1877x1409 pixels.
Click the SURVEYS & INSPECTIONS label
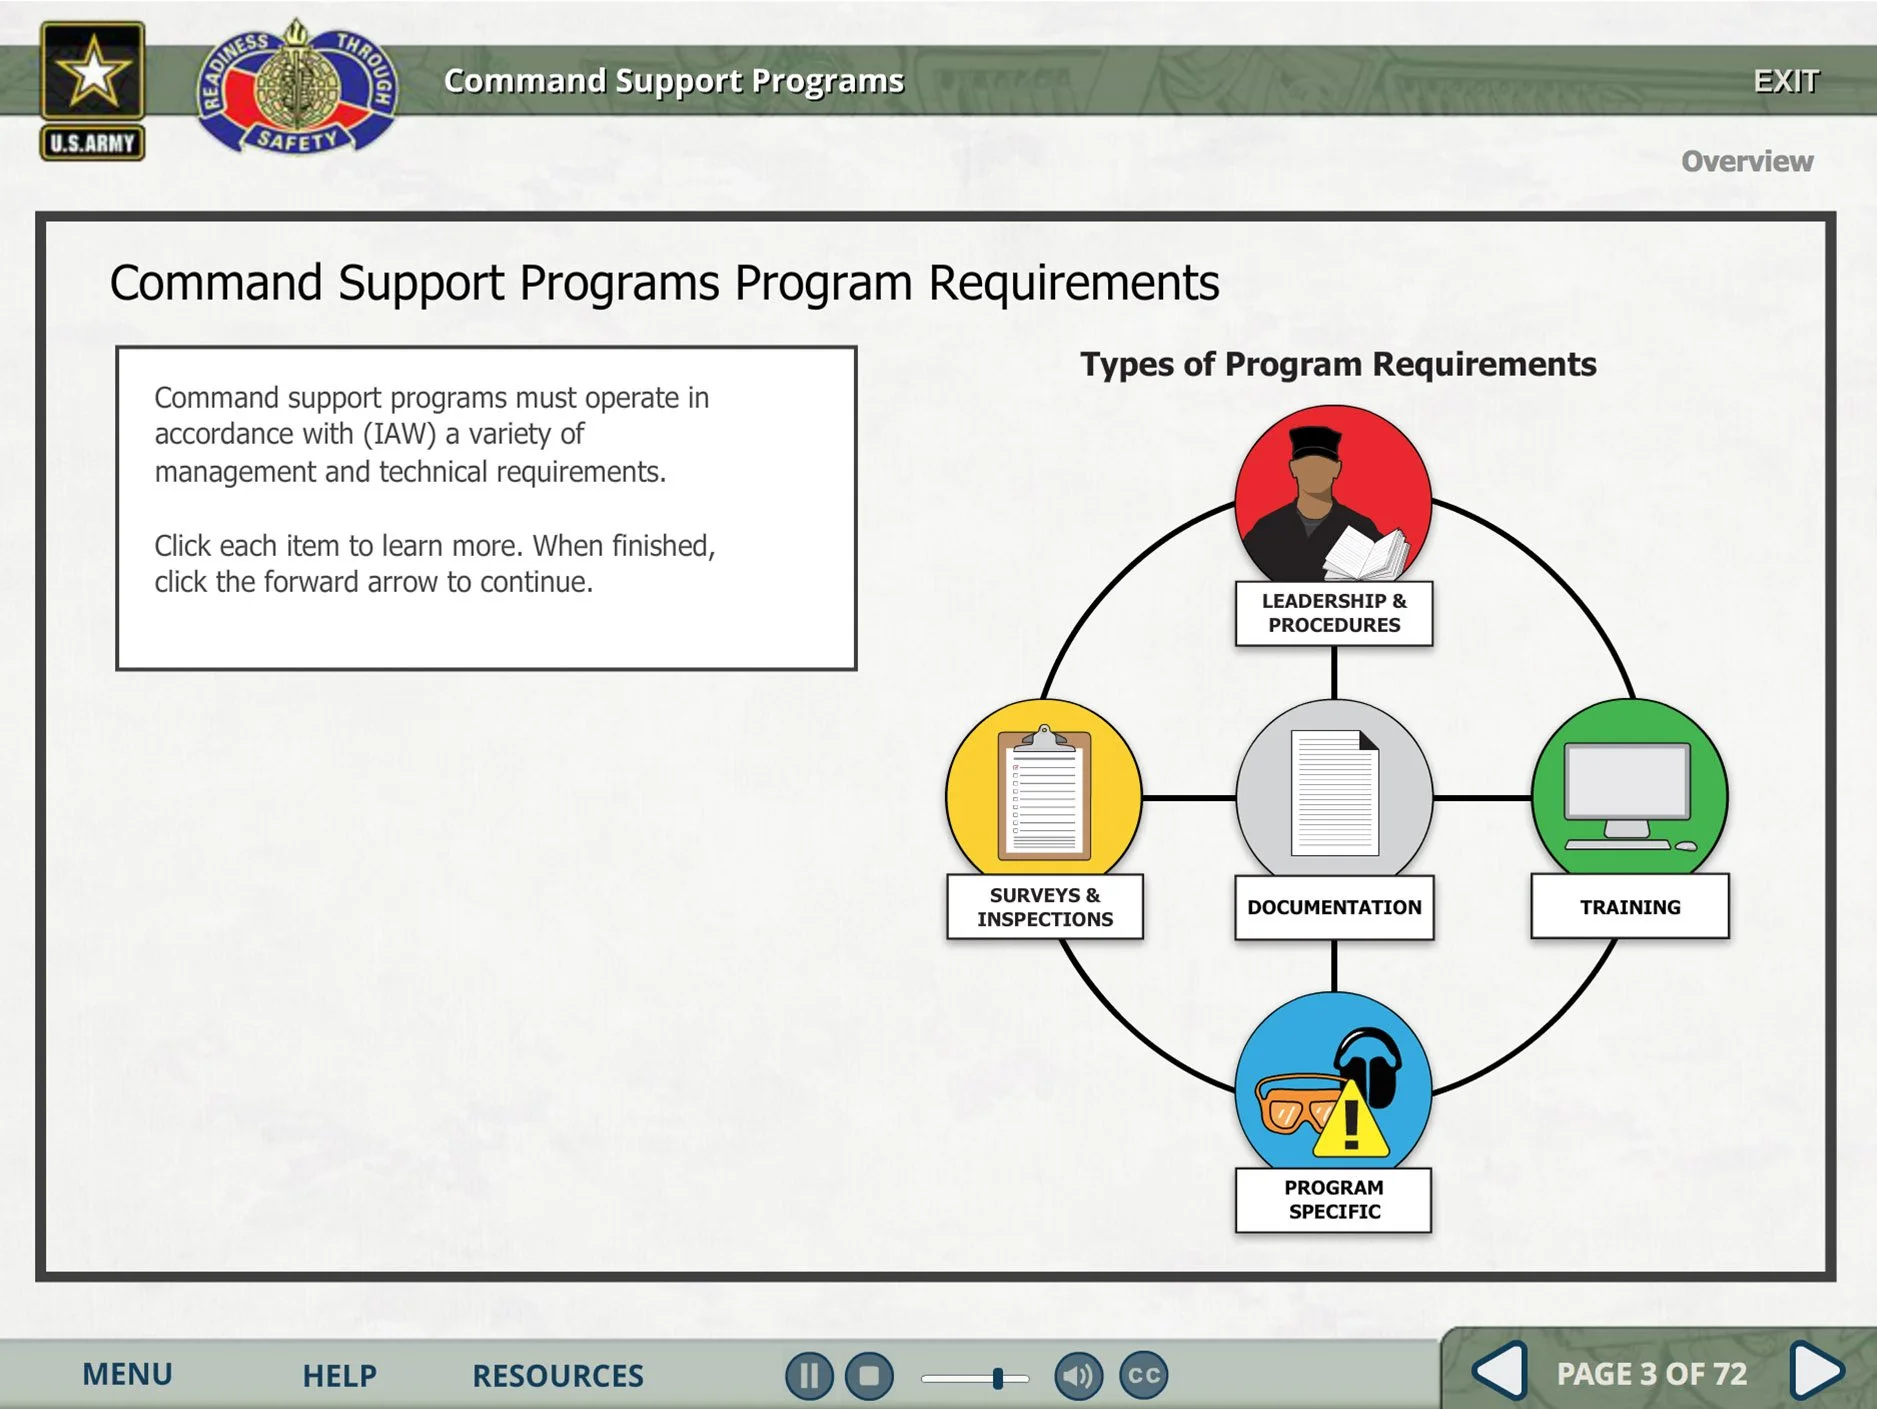click(1045, 907)
